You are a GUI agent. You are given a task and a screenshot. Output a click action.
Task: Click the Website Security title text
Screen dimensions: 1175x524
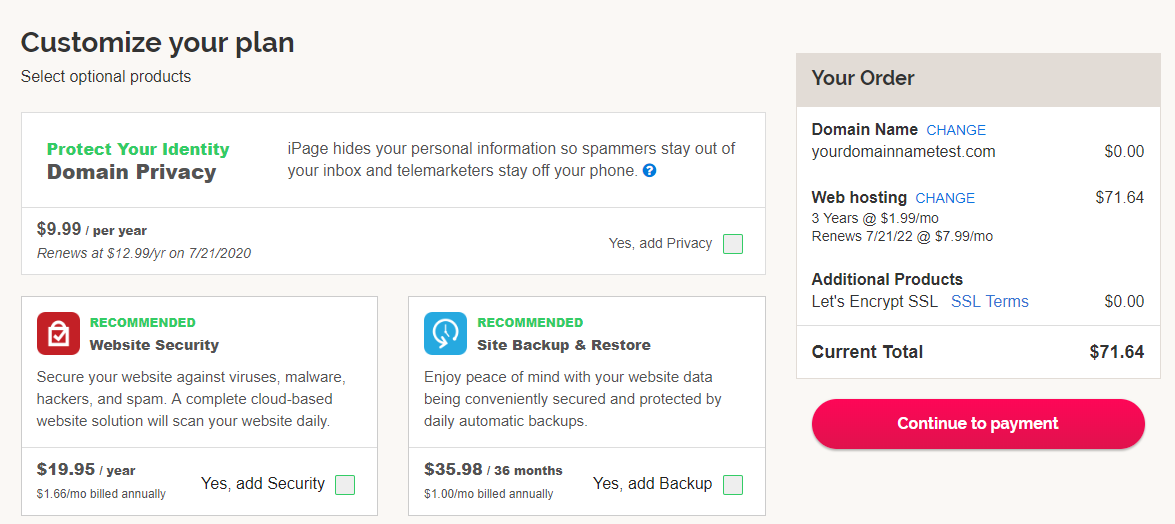tap(154, 346)
